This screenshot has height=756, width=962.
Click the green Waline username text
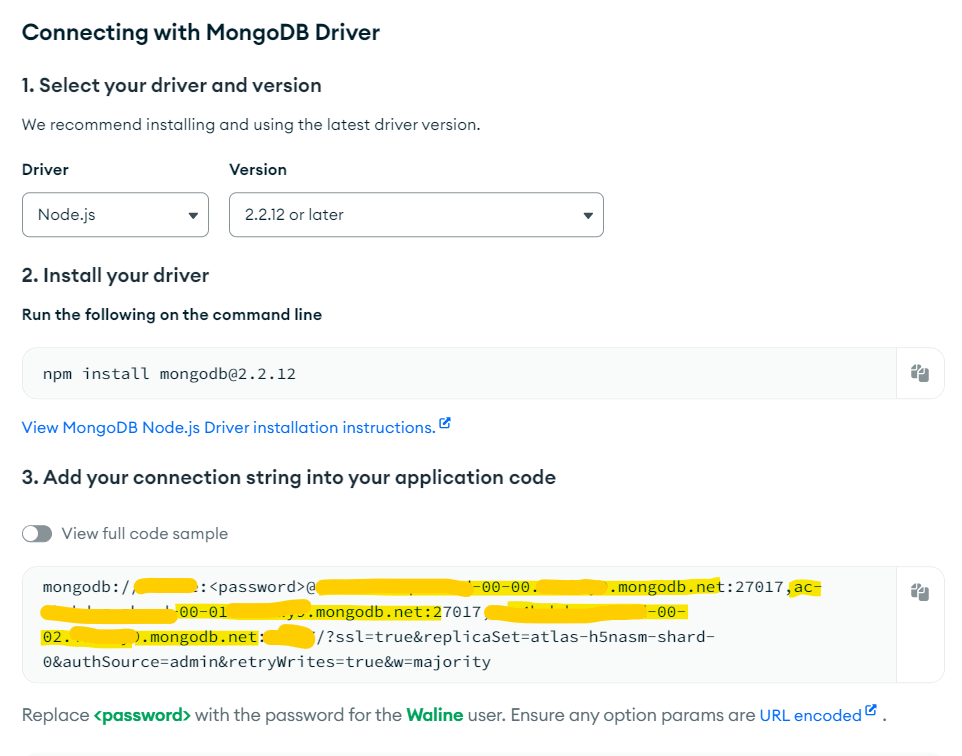coord(433,716)
